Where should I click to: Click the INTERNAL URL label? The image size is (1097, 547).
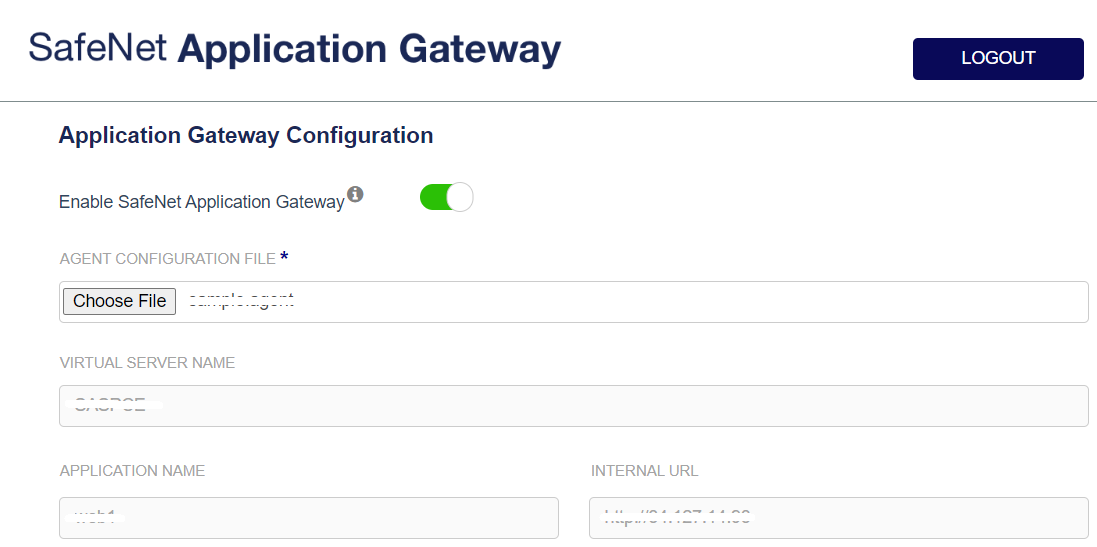(x=644, y=471)
